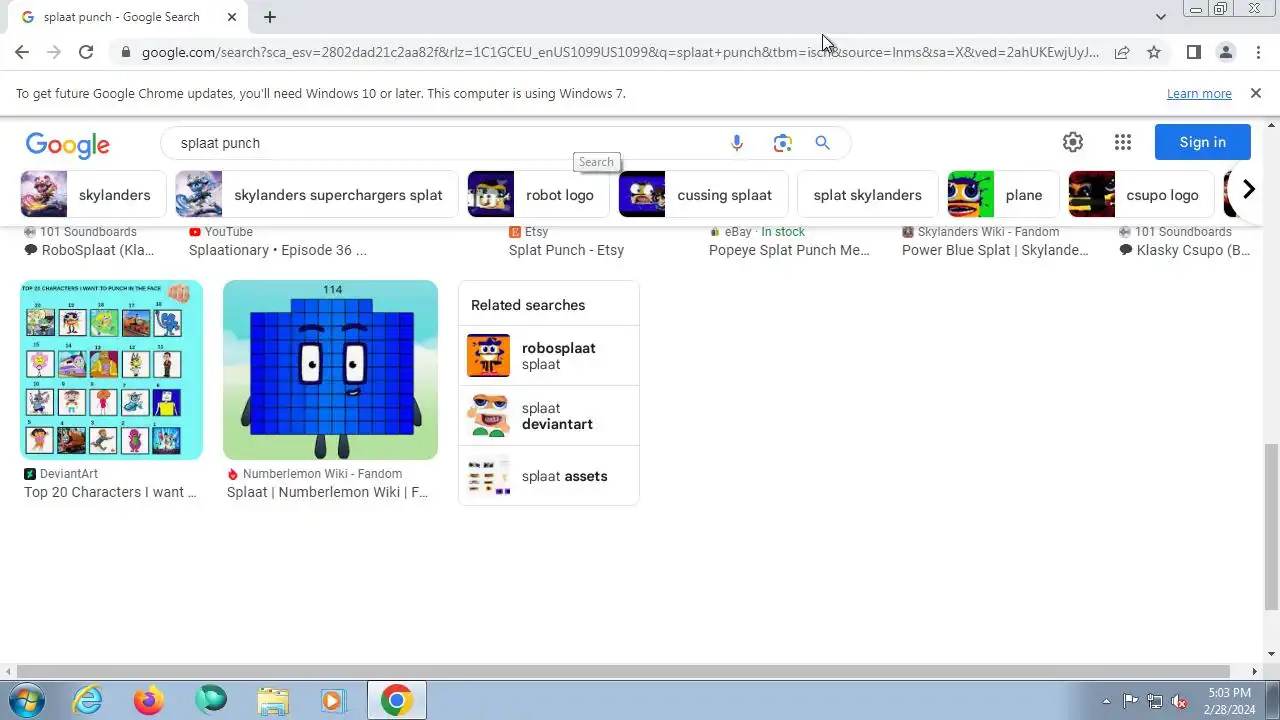Select the robot logo chip
This screenshot has width=1280, height=720.
(538, 195)
